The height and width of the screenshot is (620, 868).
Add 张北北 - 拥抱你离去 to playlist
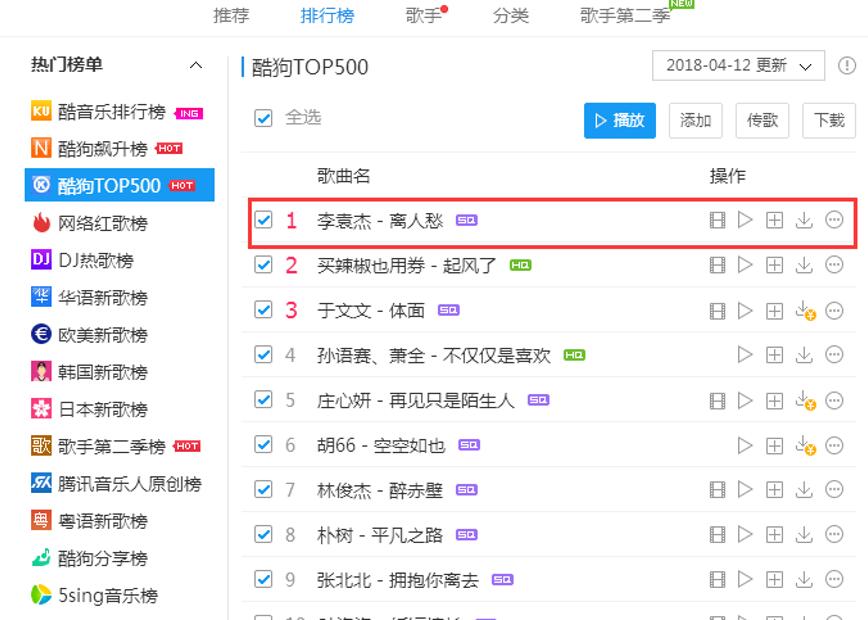[774, 580]
